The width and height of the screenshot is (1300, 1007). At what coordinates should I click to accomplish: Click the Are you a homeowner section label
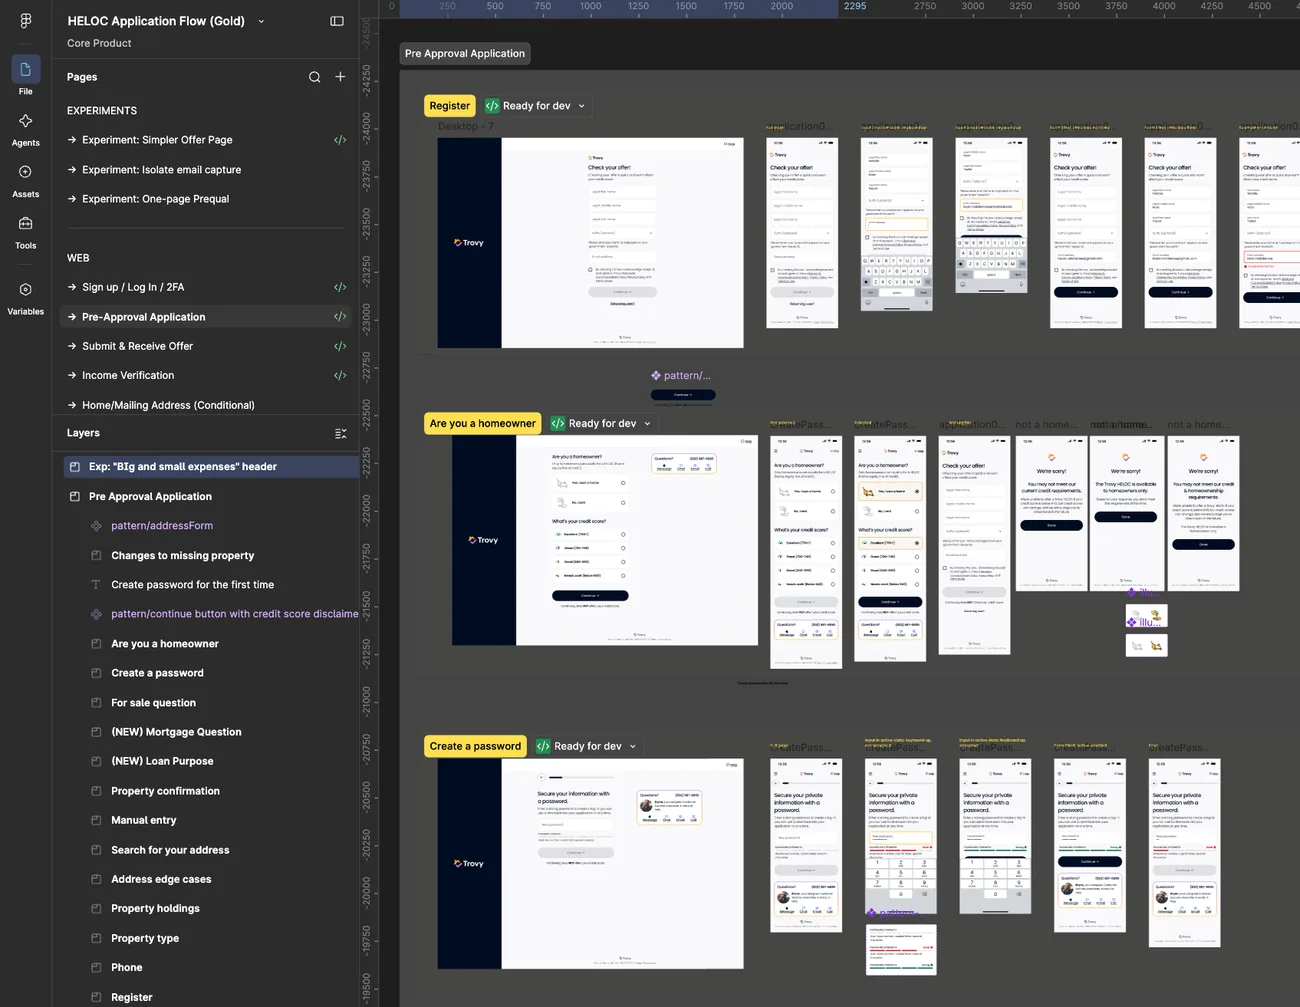point(483,424)
